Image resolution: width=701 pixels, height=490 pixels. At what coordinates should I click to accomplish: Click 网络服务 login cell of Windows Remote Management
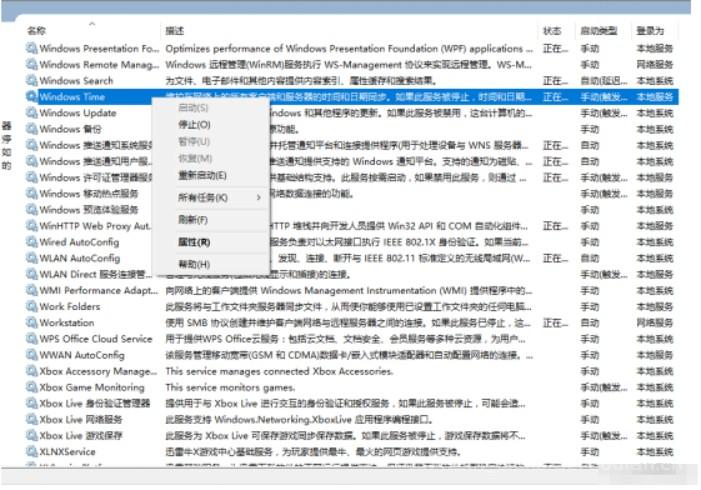tap(655, 64)
